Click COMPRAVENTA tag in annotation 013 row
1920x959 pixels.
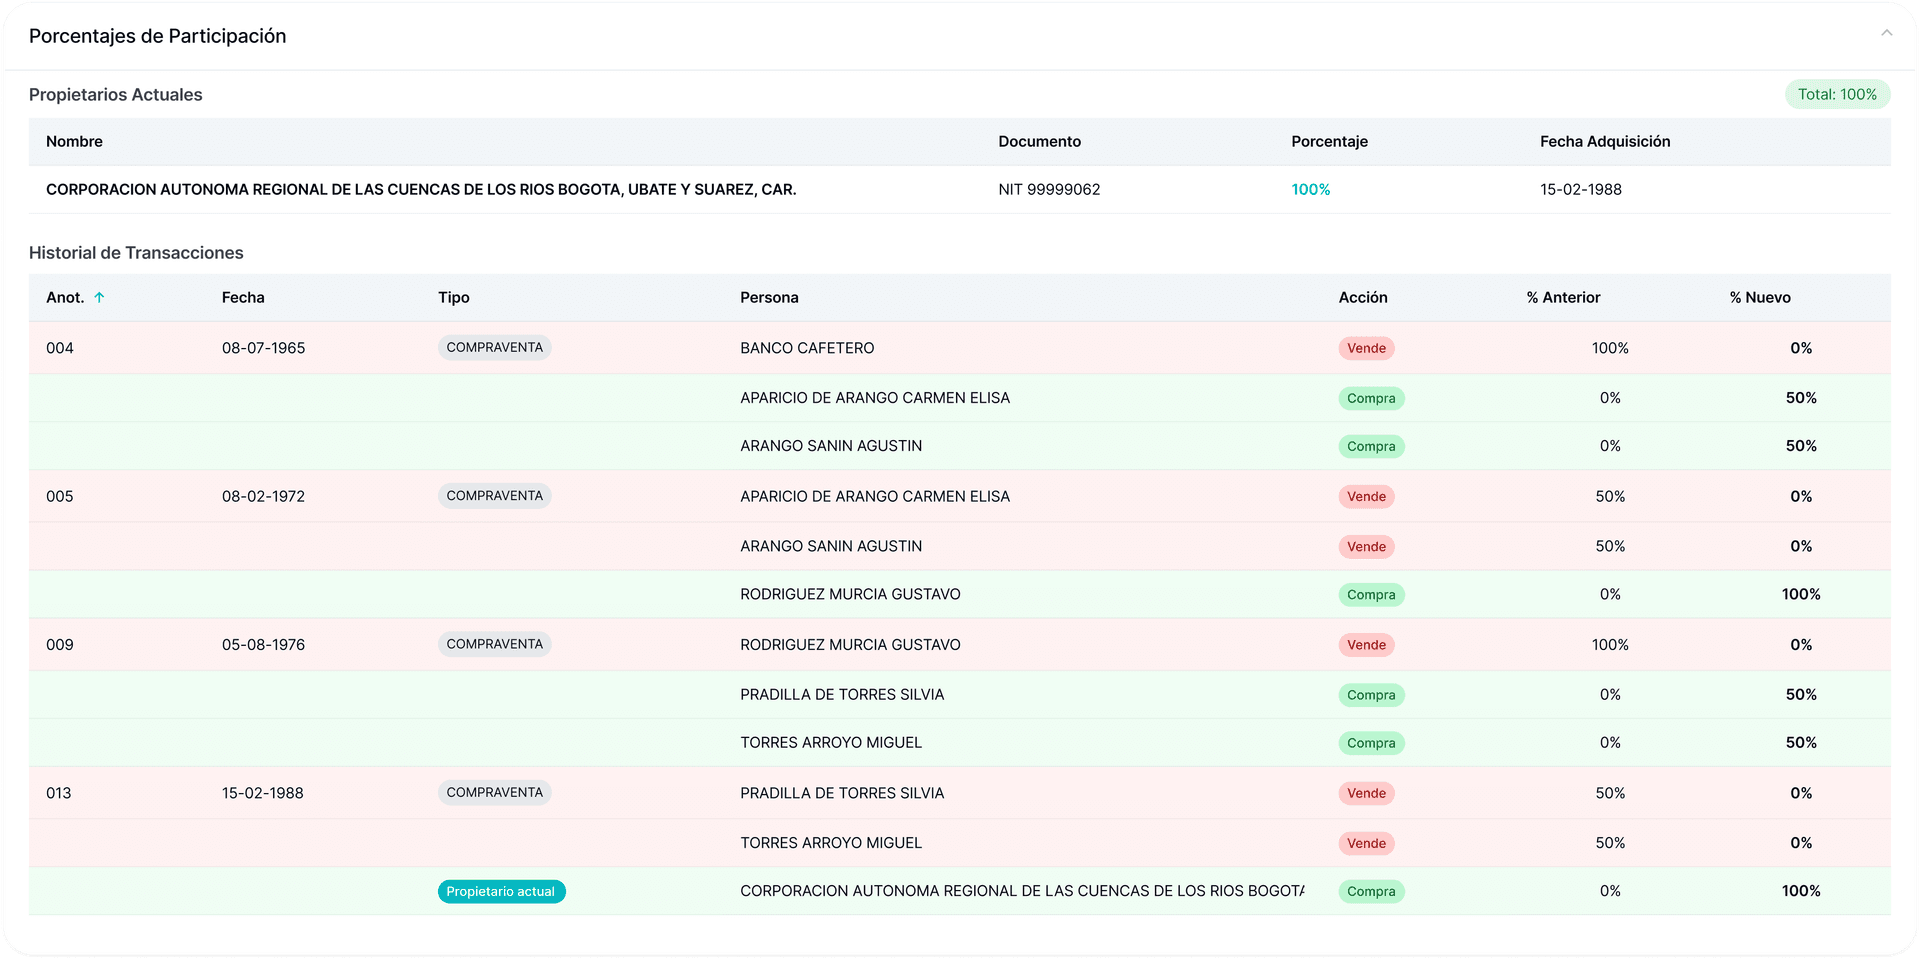[494, 792]
